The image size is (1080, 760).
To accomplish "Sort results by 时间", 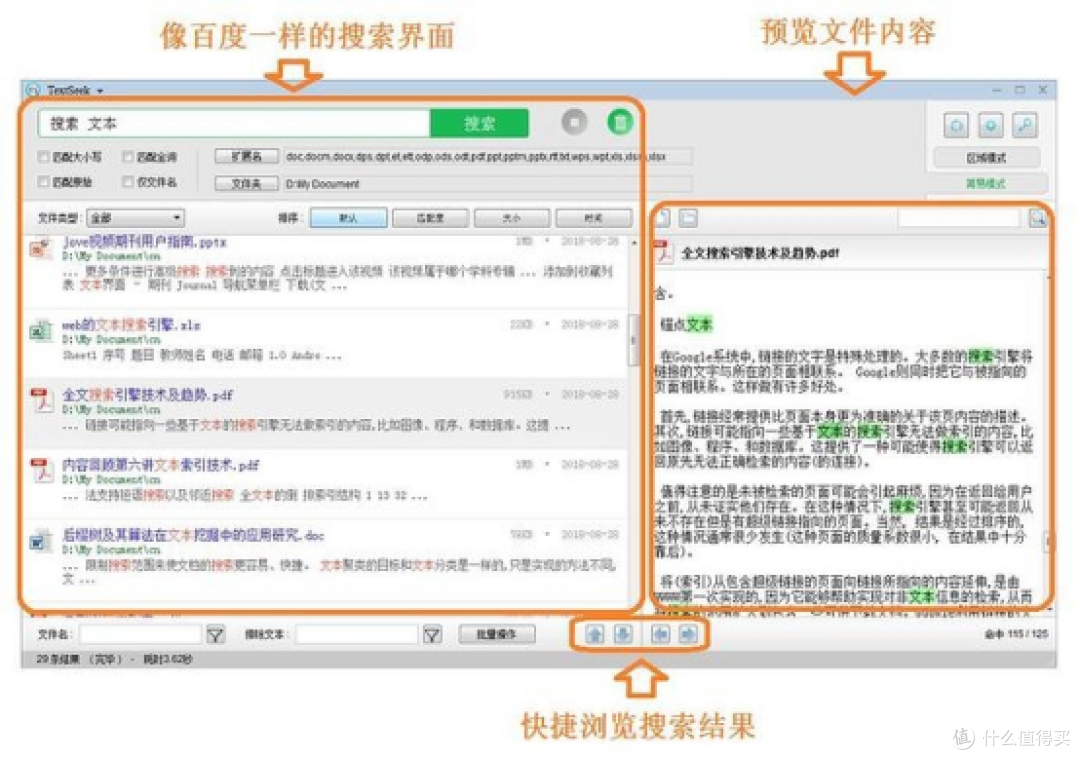I will (x=593, y=218).
